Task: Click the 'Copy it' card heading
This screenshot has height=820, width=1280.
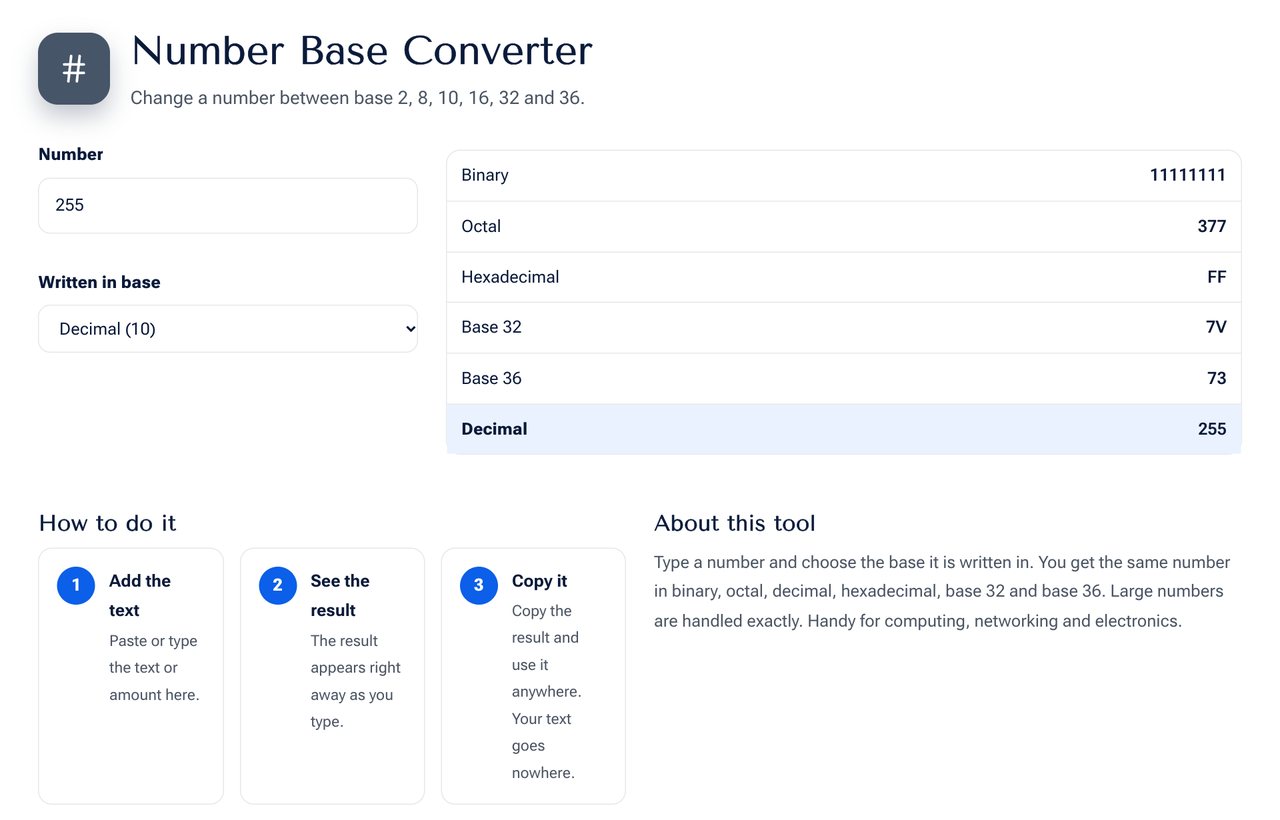Action: pos(539,581)
